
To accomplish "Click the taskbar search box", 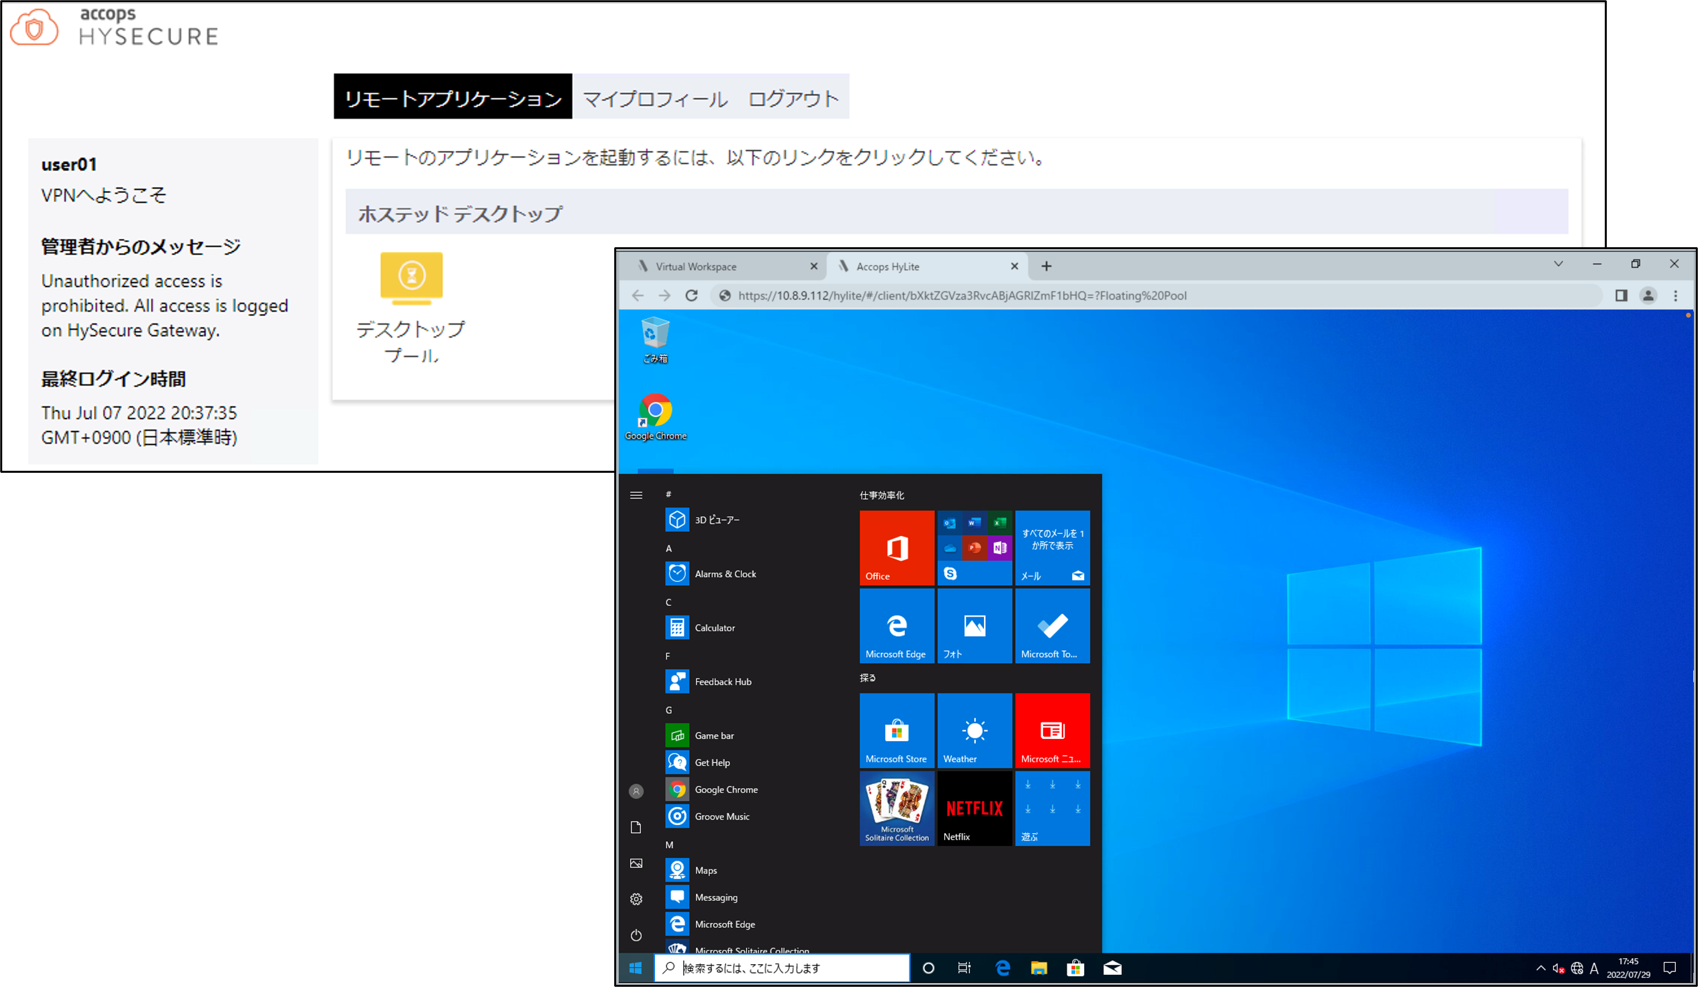I will tap(782, 968).
